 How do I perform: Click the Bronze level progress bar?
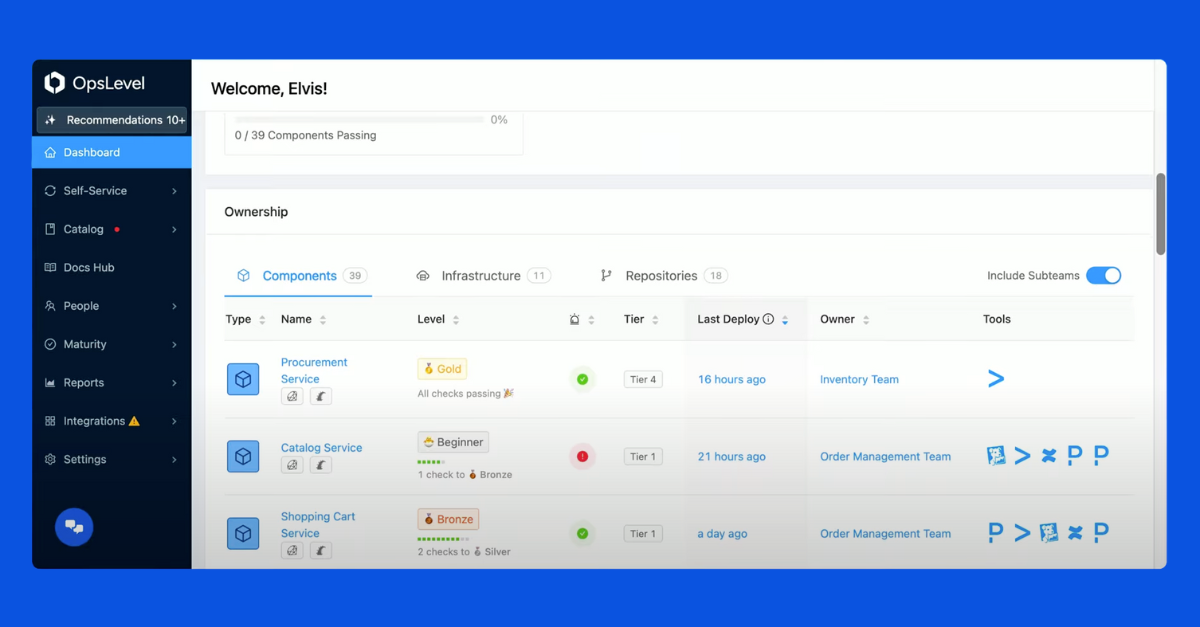(x=444, y=539)
